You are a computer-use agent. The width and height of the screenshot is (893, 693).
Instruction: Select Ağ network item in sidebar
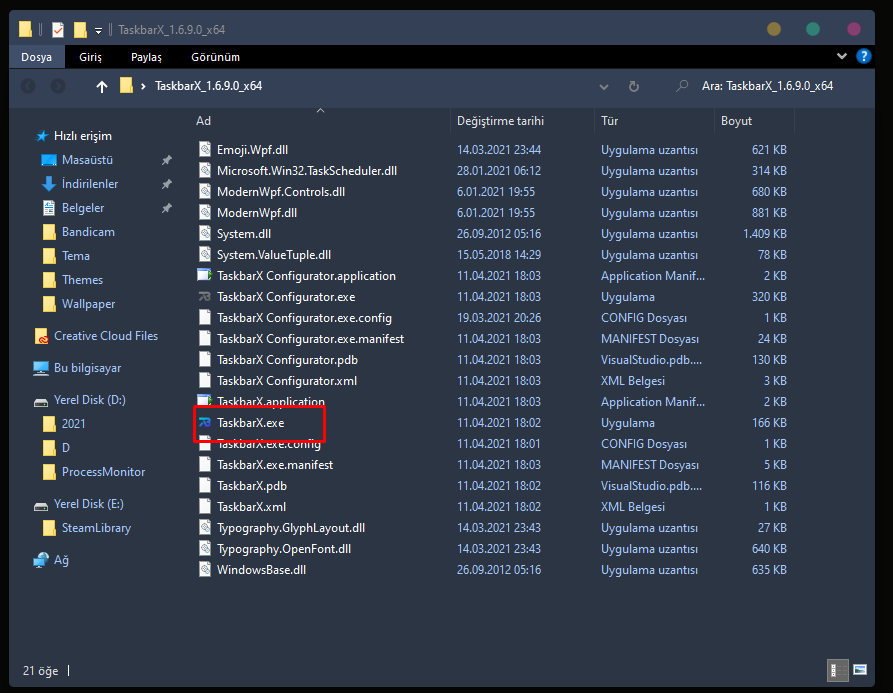coord(61,560)
